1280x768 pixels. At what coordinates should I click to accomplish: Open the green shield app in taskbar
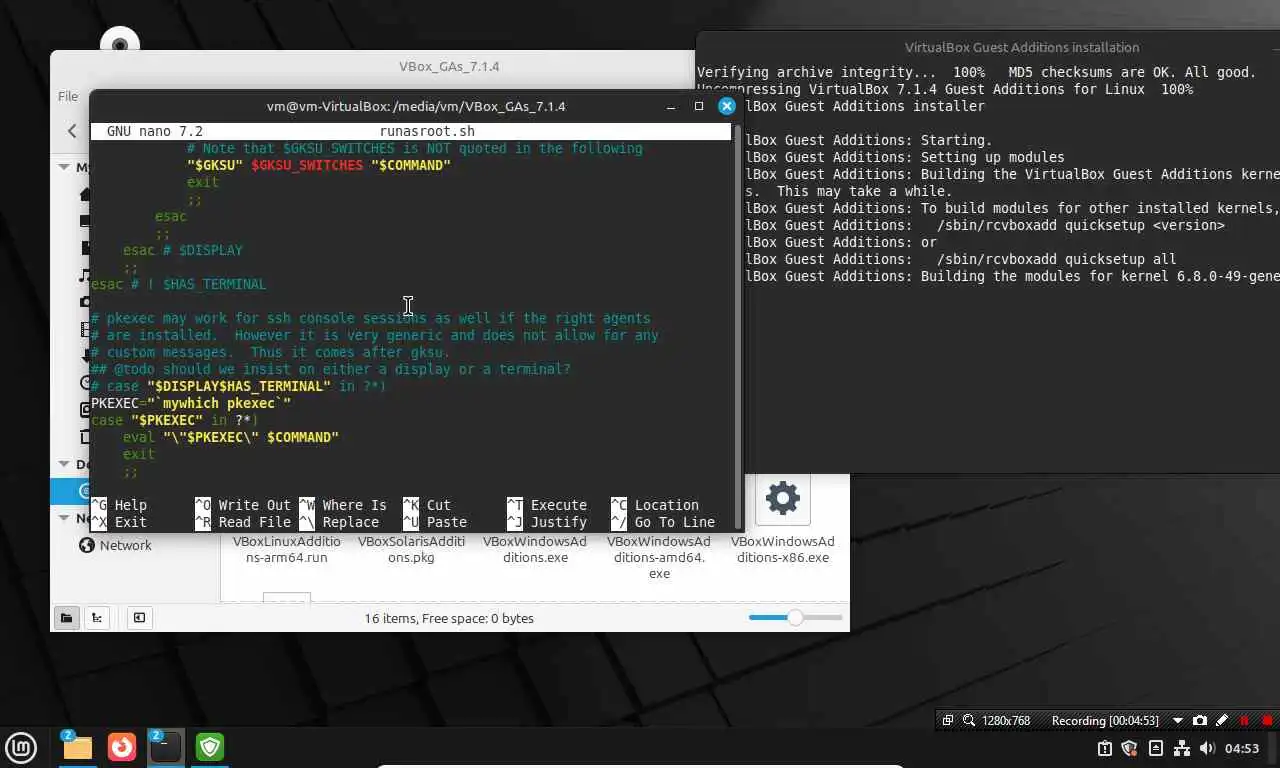click(x=210, y=747)
